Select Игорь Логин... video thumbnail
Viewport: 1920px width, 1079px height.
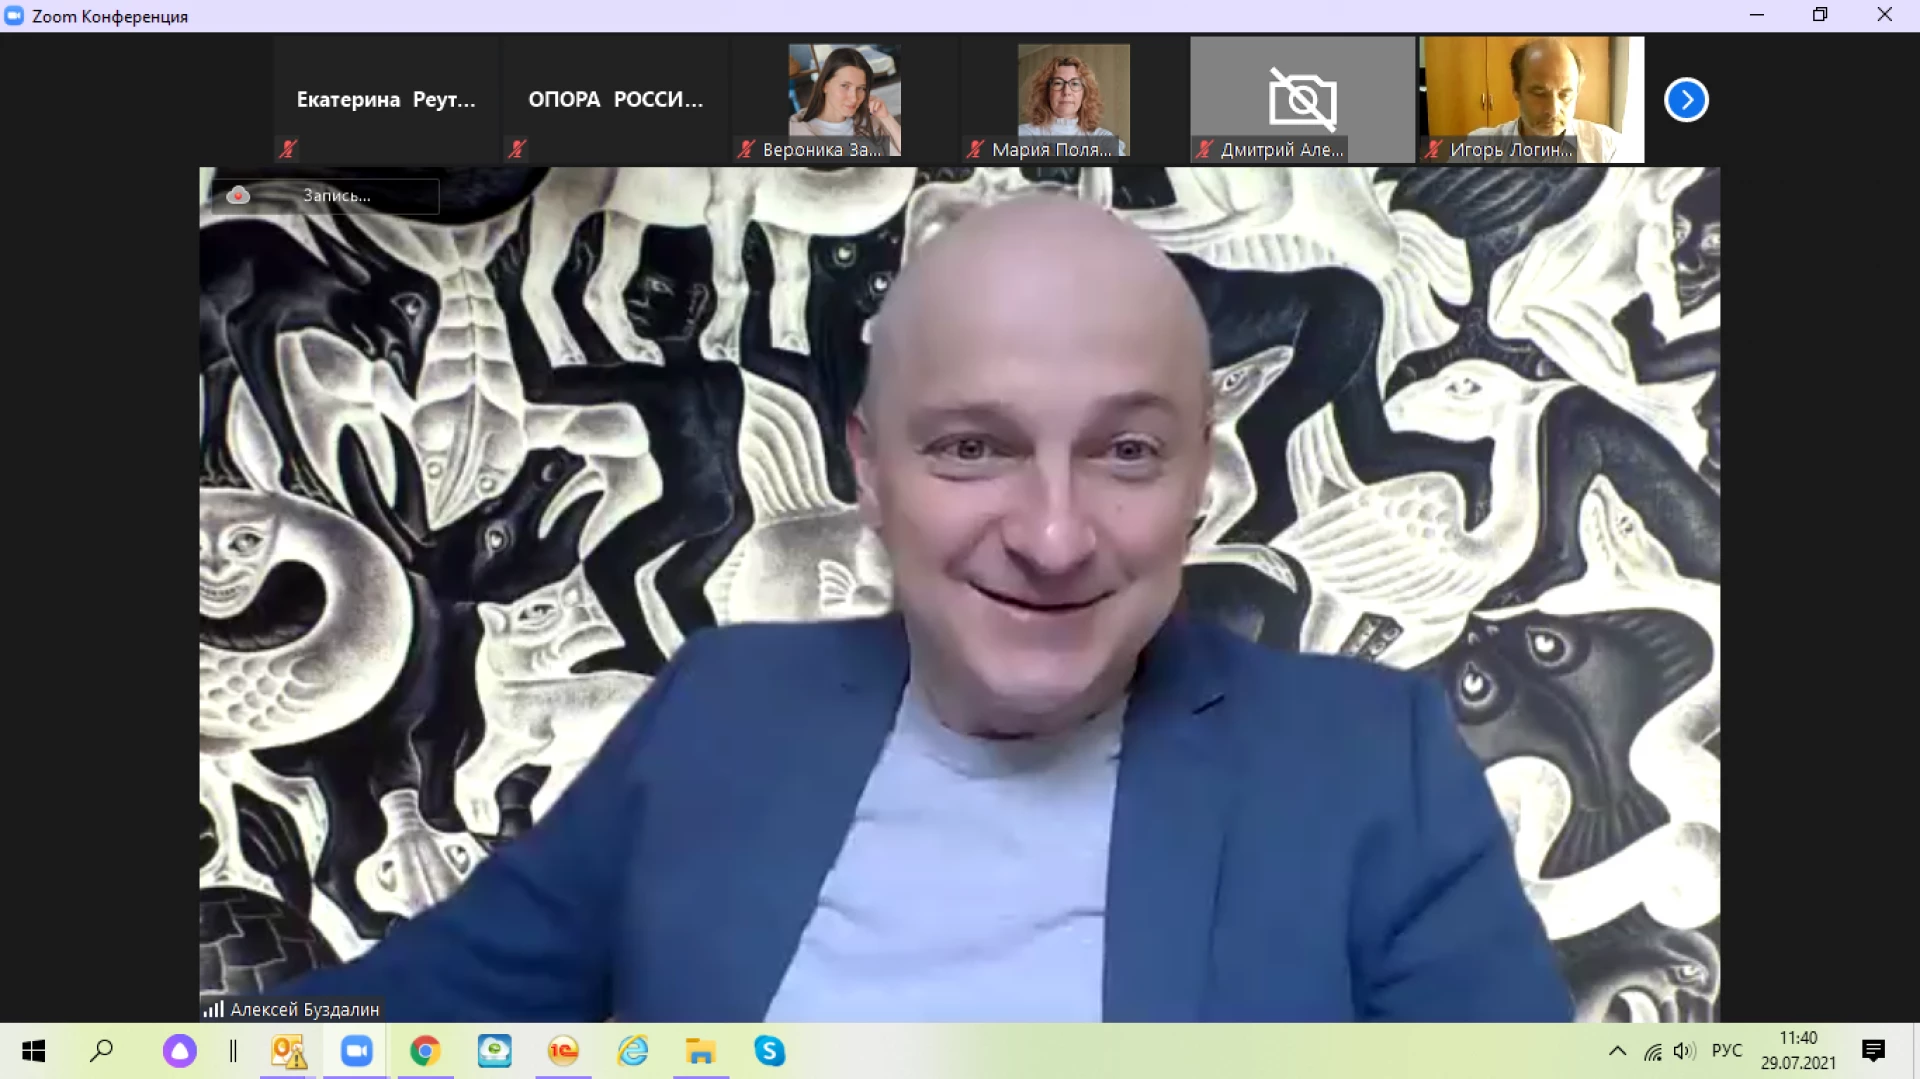pos(1532,100)
